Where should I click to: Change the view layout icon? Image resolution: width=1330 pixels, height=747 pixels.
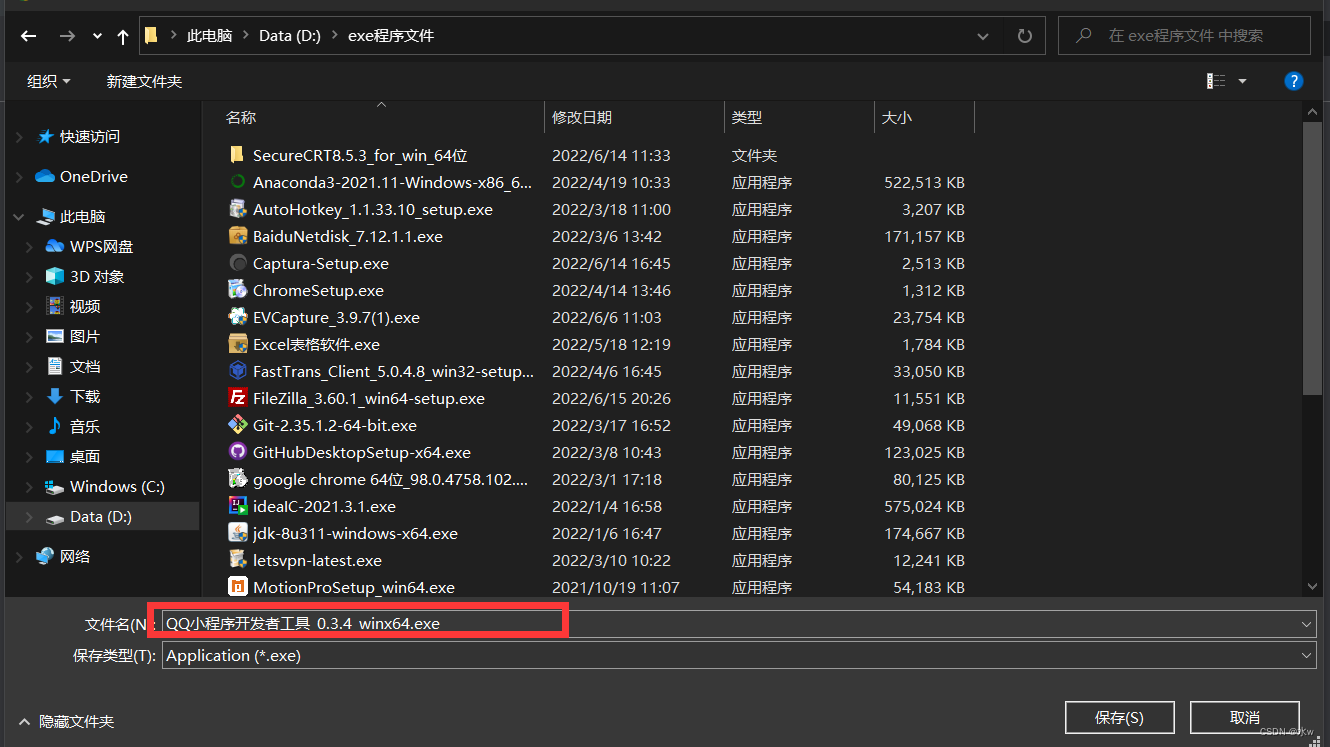(x=1216, y=81)
